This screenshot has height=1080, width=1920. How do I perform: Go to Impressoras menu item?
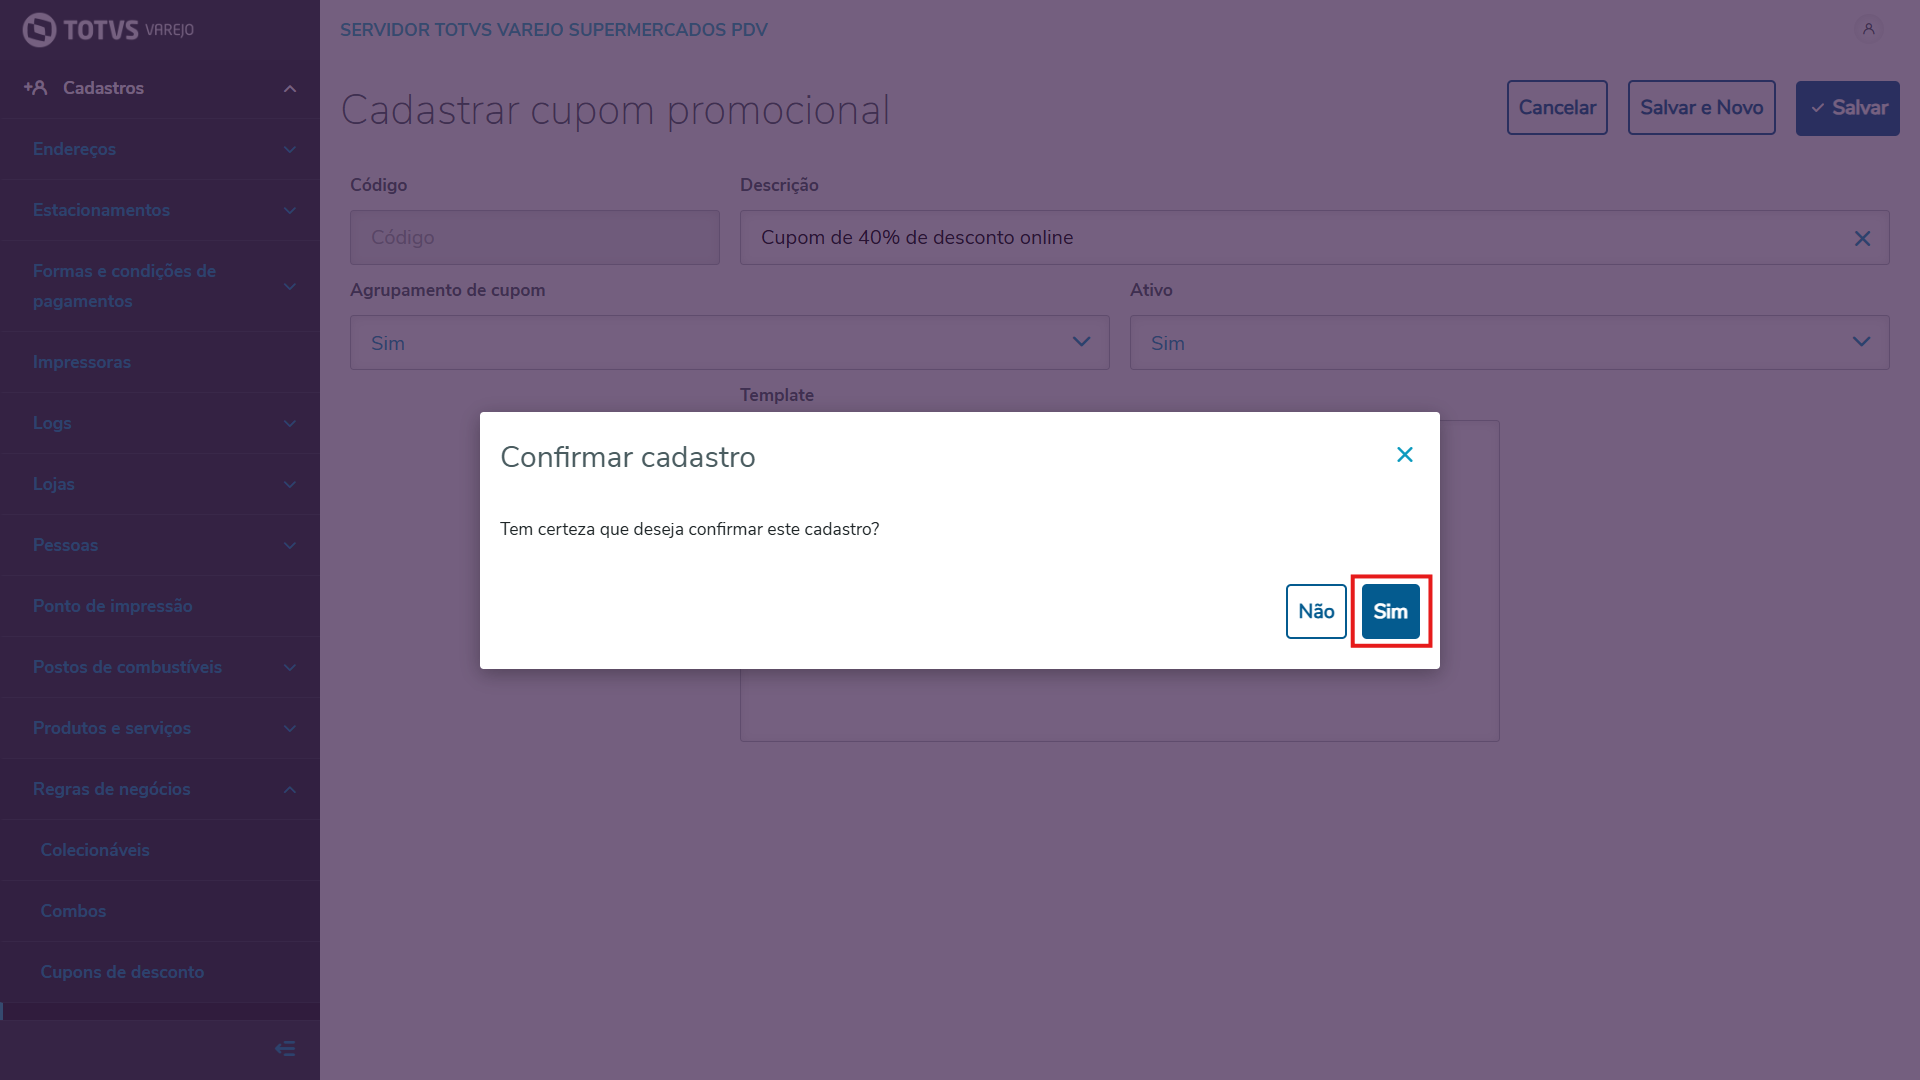pos(82,362)
